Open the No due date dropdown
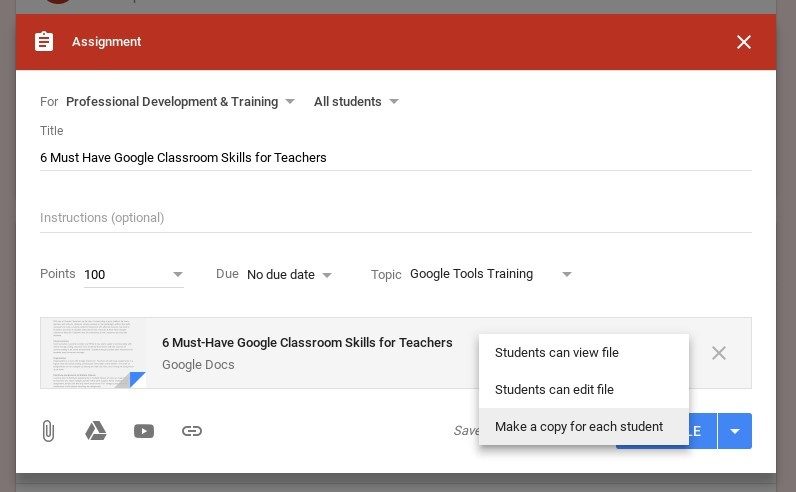The height and width of the screenshot is (492, 796). click(x=289, y=275)
